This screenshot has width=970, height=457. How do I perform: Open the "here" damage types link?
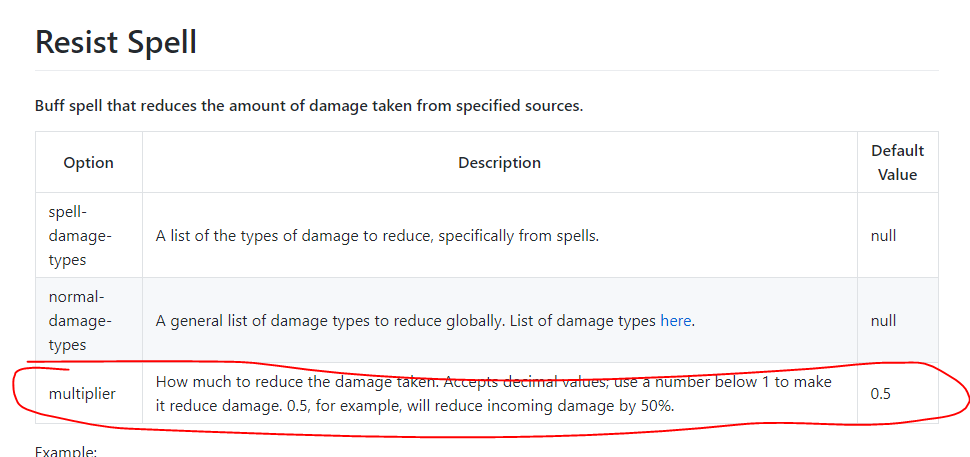point(675,321)
